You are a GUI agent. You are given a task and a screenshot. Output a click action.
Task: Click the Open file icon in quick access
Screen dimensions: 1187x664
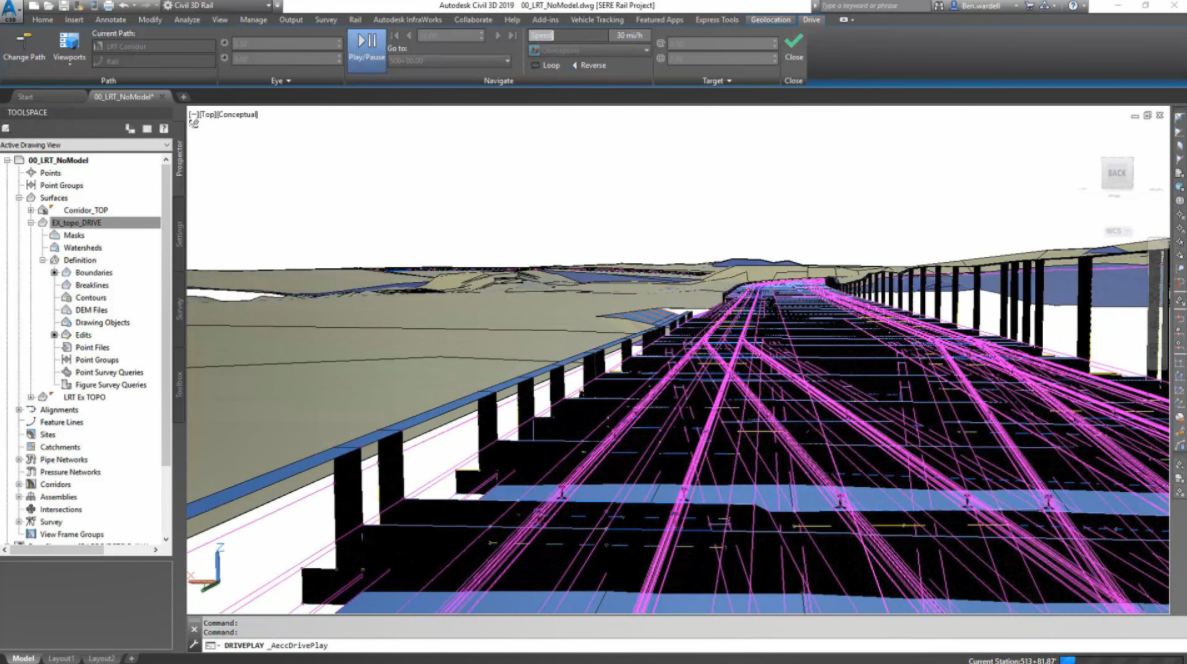coord(49,5)
